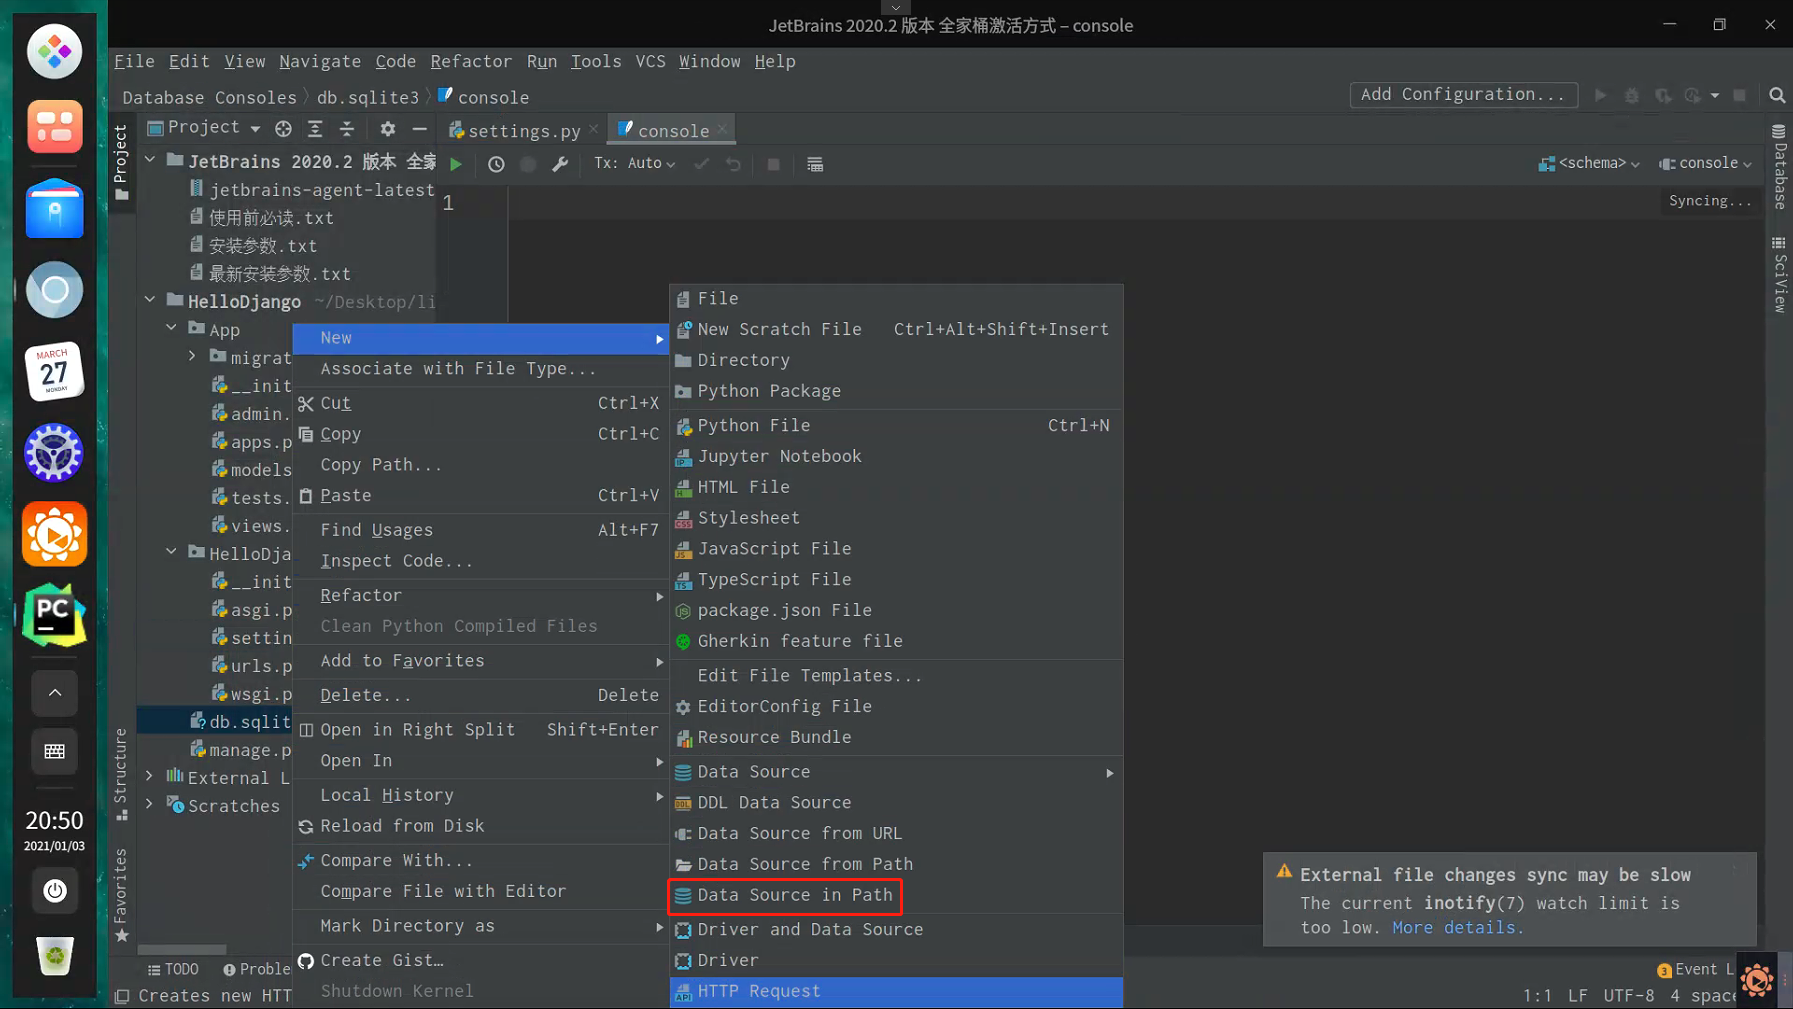
Task: Open the console session dropdown
Action: [1705, 163]
